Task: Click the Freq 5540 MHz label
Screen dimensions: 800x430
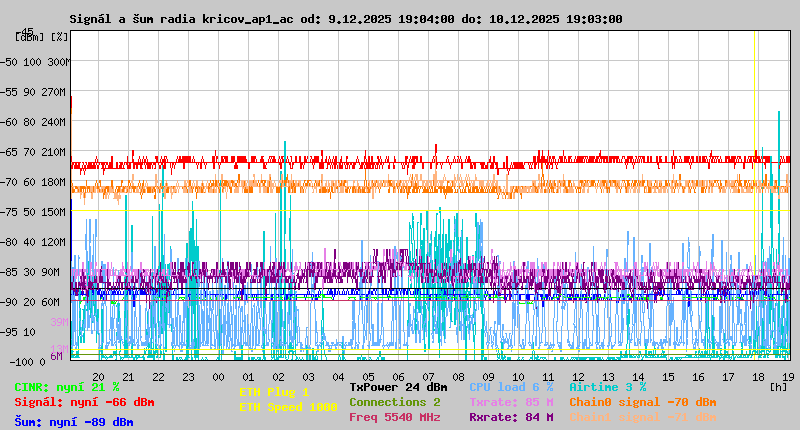Action: [x=394, y=417]
